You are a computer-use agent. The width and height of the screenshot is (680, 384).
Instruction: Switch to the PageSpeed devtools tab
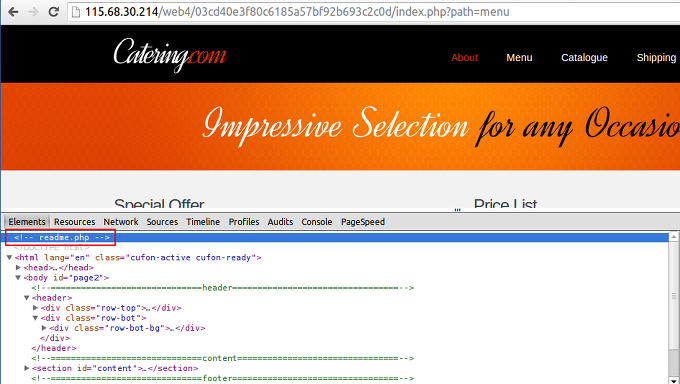(363, 222)
